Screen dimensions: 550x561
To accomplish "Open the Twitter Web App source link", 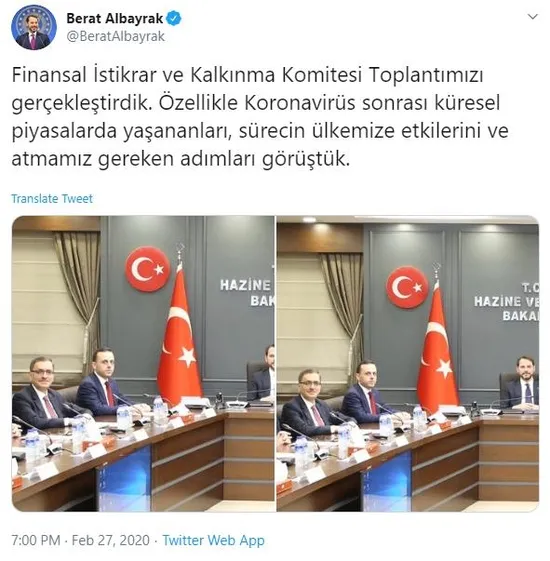I will point(214,540).
